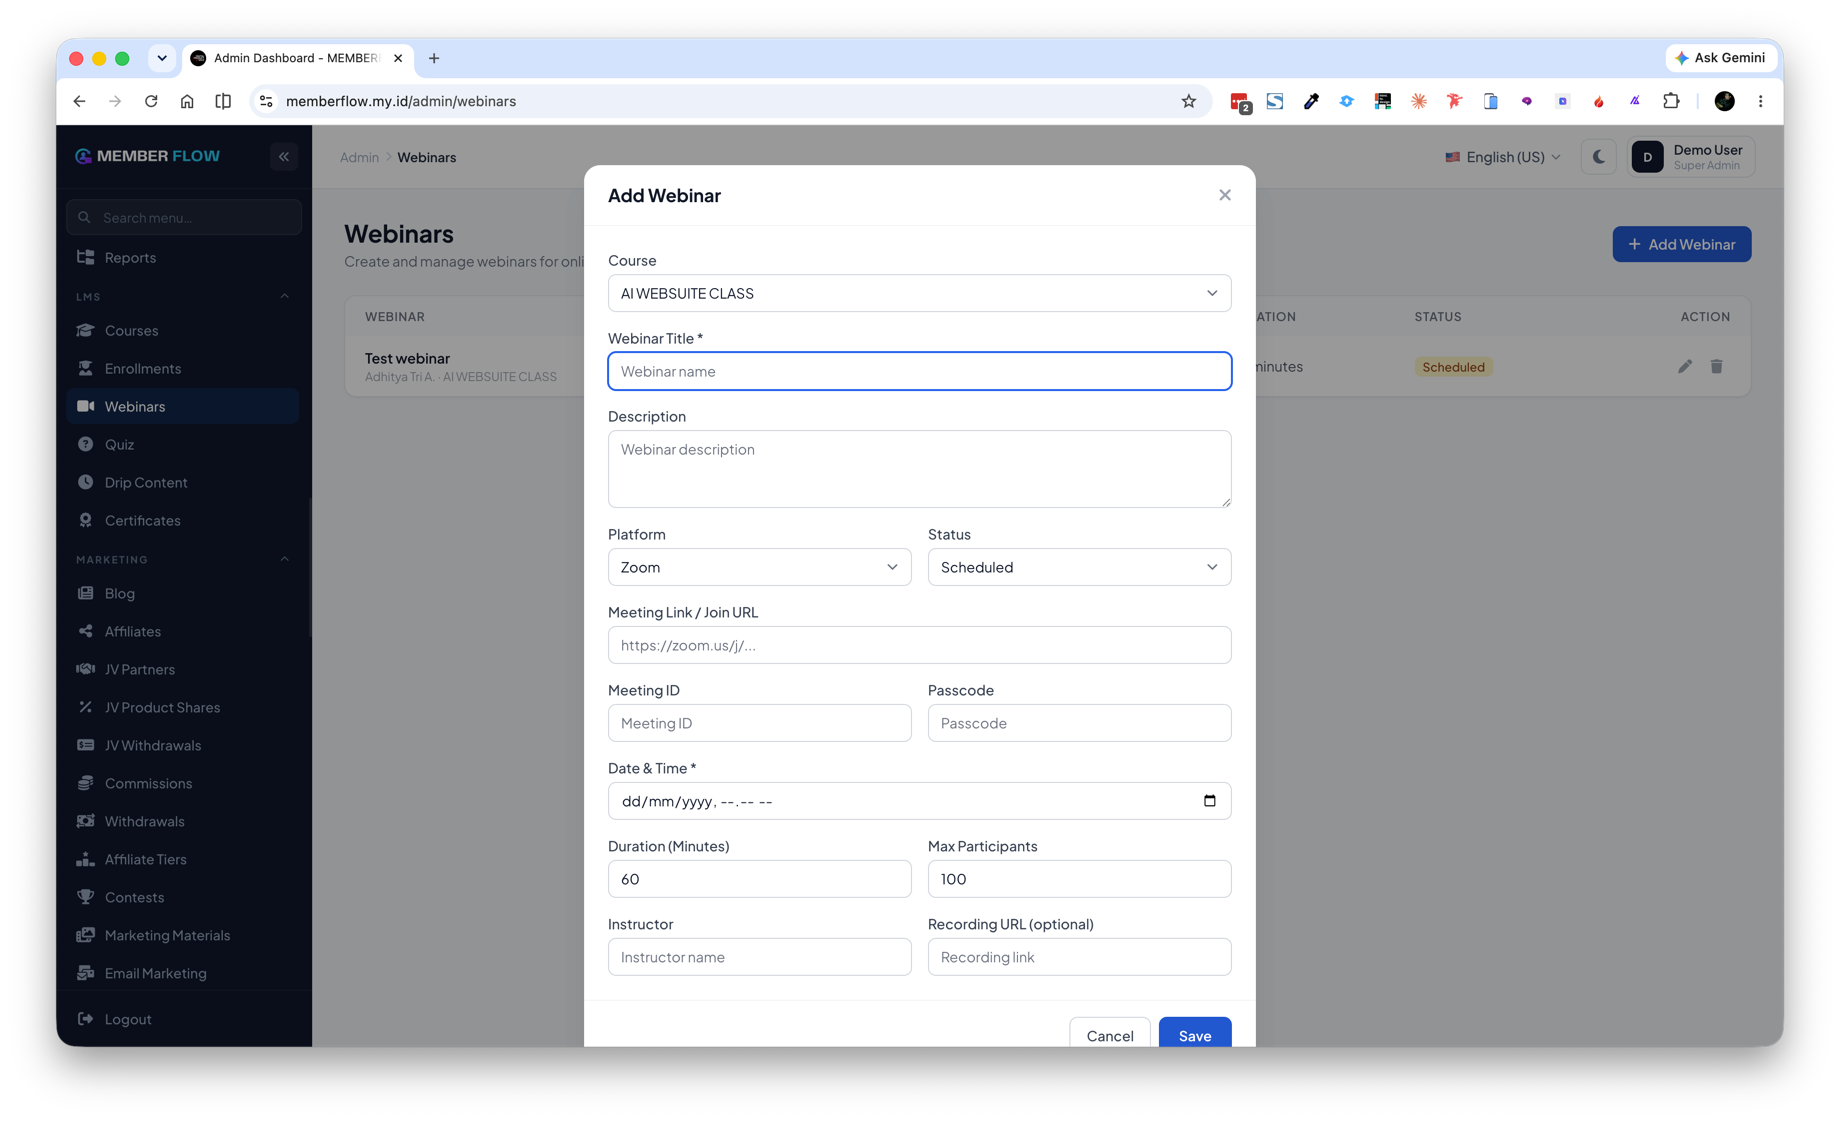
Task: Focus the Meeting Link URL field
Action: [x=919, y=645]
